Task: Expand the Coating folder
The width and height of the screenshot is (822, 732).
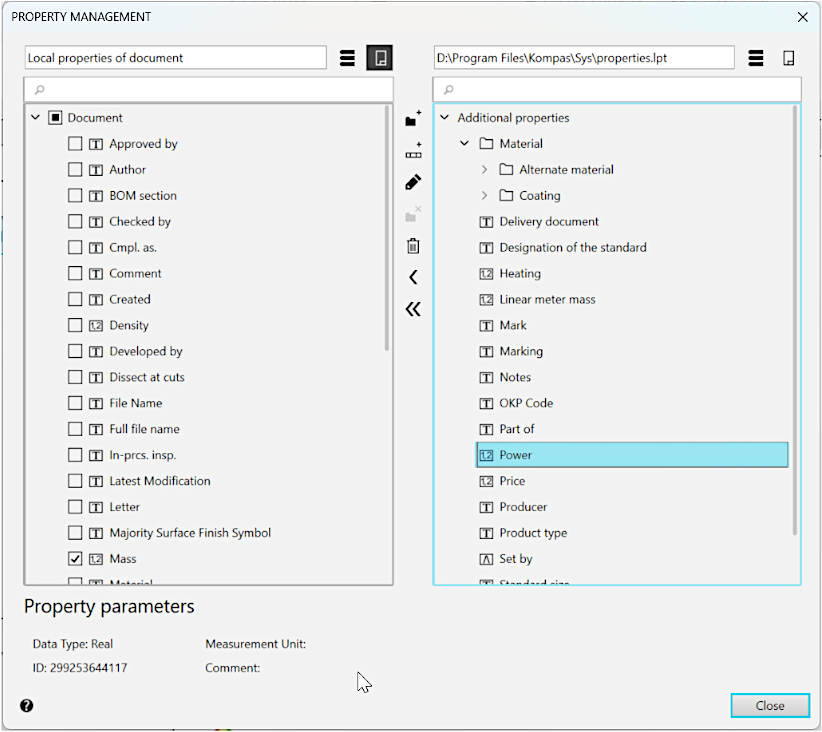Action: pos(485,196)
